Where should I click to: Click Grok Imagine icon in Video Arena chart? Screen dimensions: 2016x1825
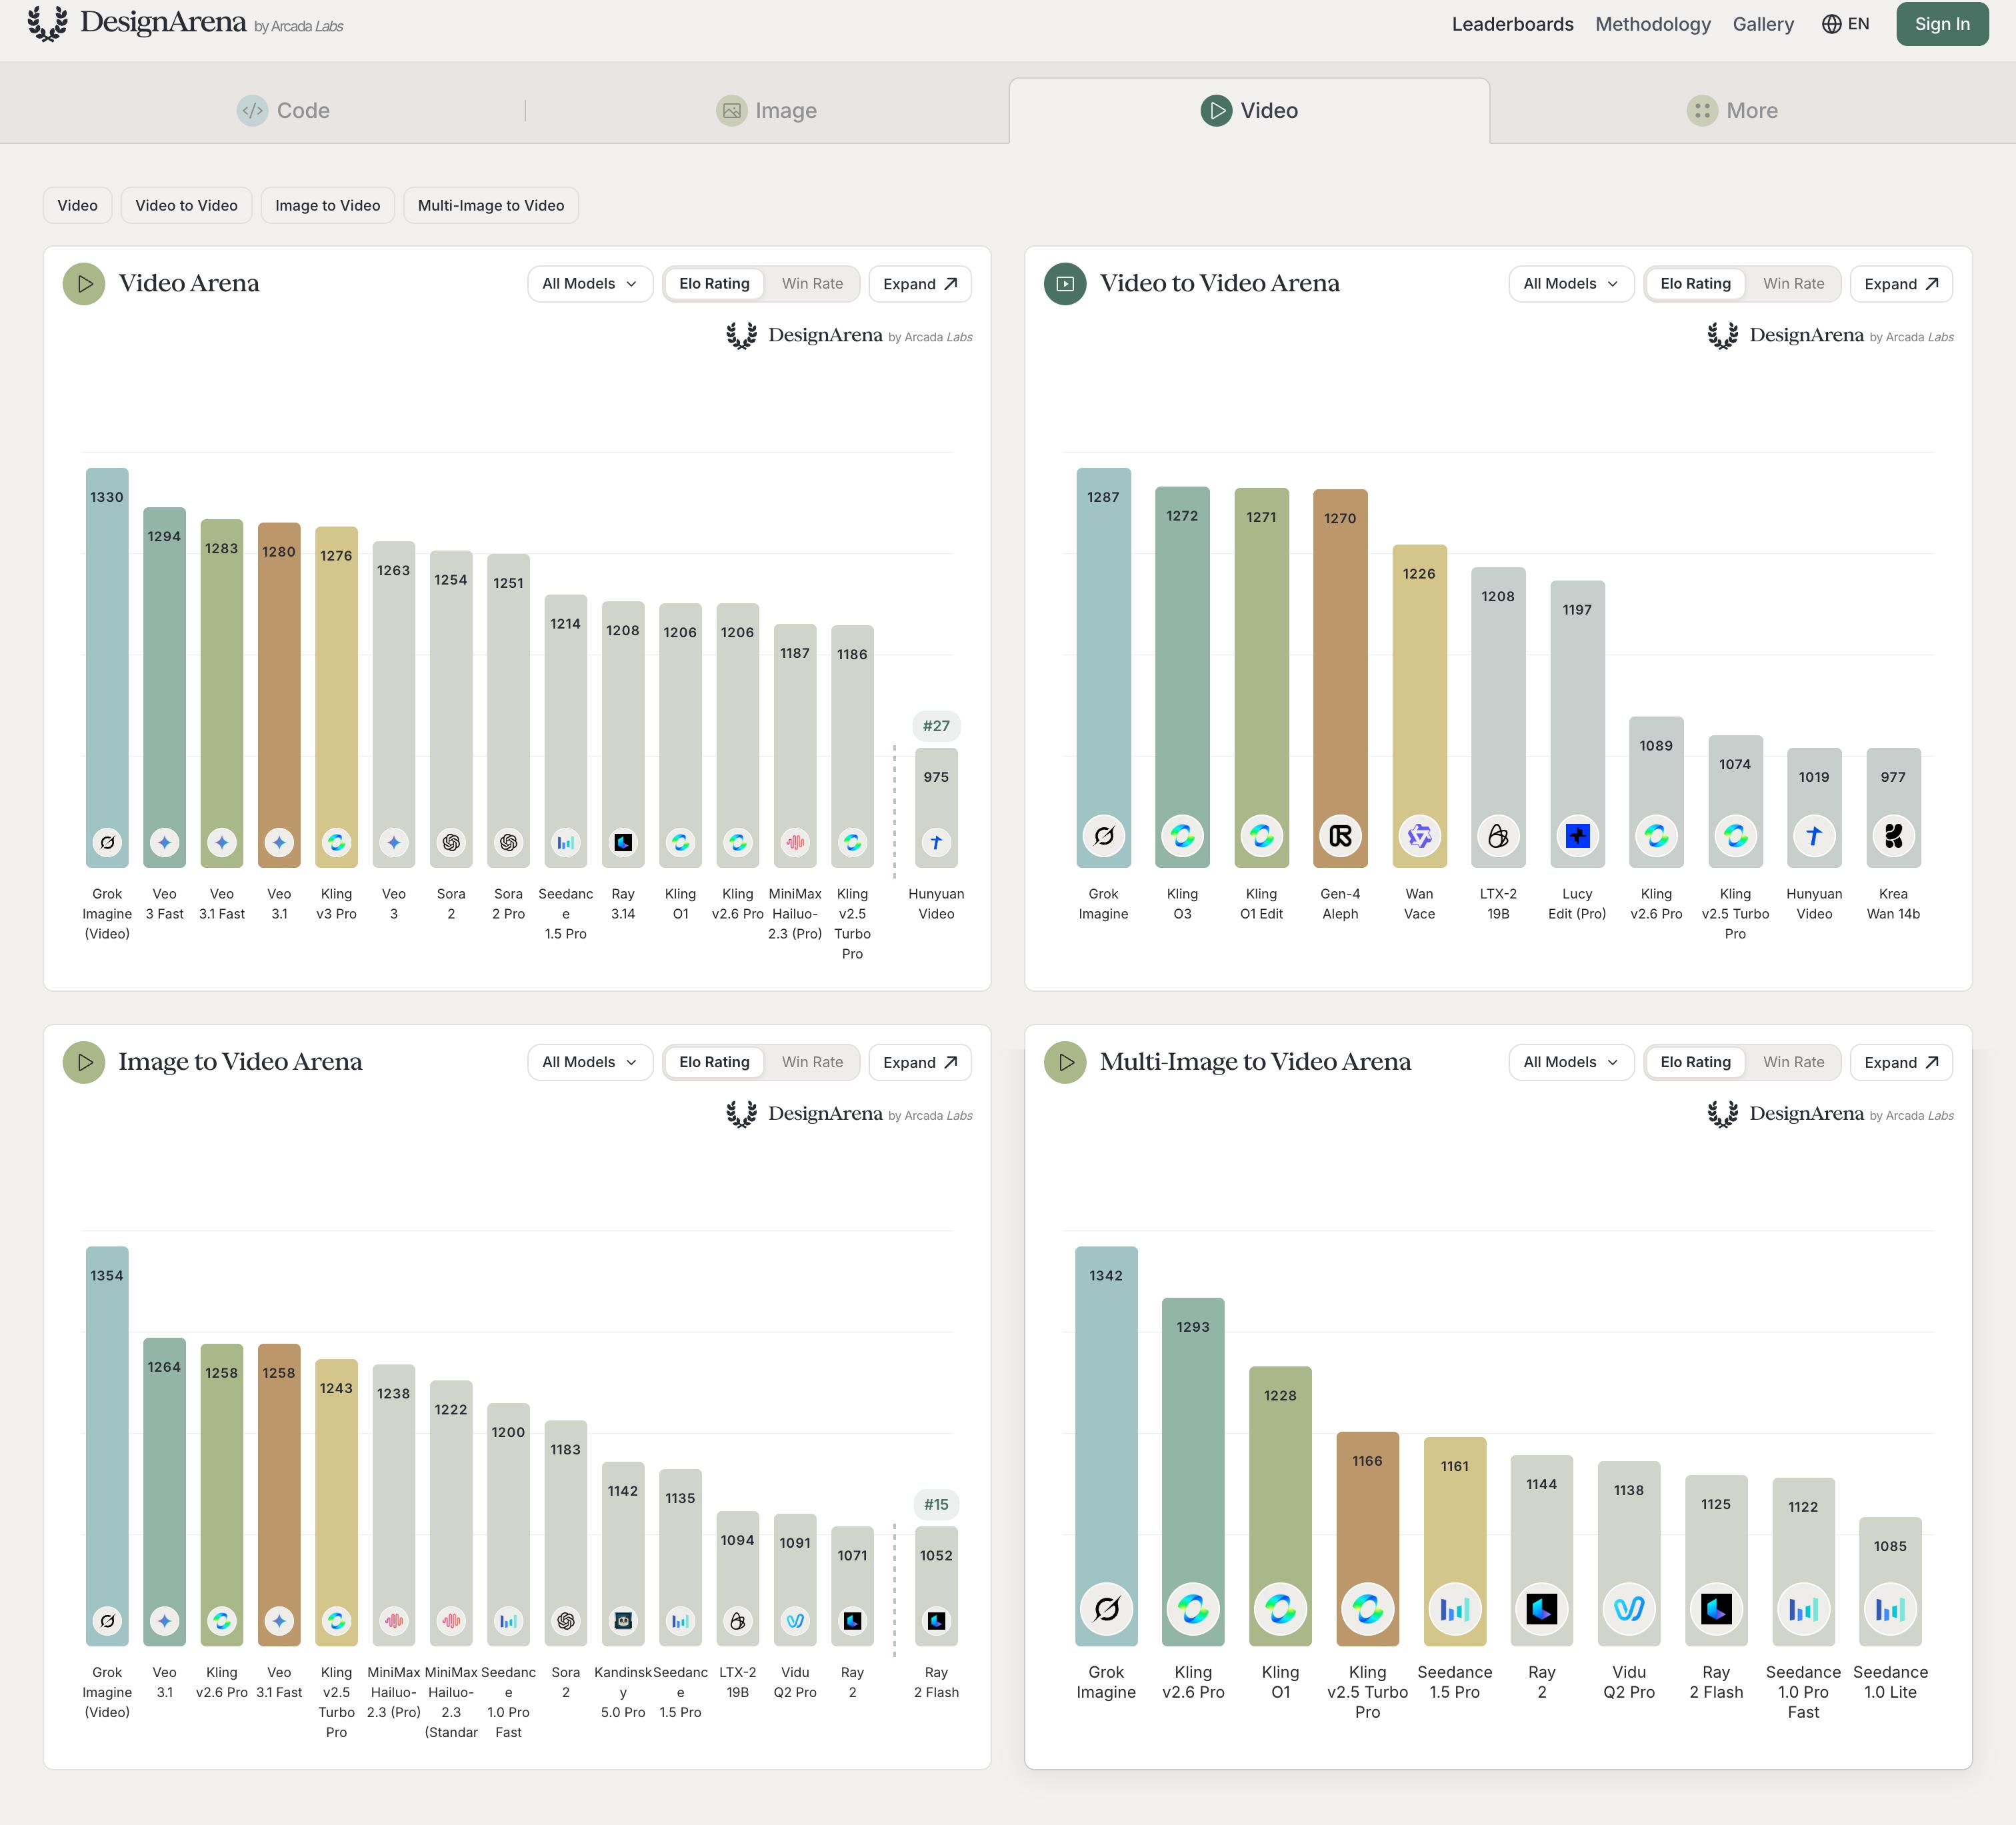pyautogui.click(x=107, y=842)
